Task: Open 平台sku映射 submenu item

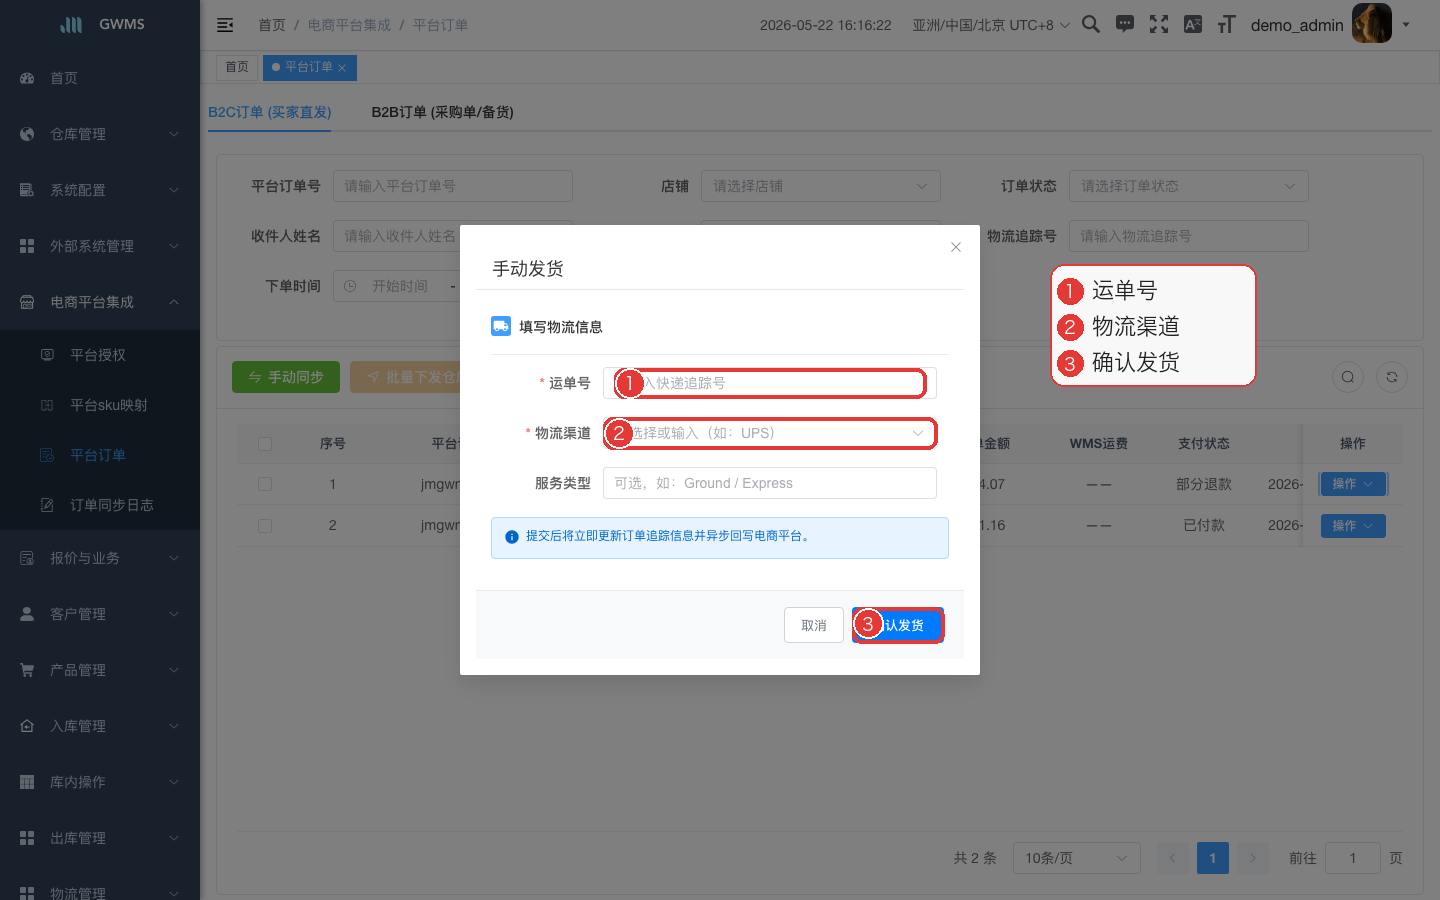Action: (x=100, y=405)
